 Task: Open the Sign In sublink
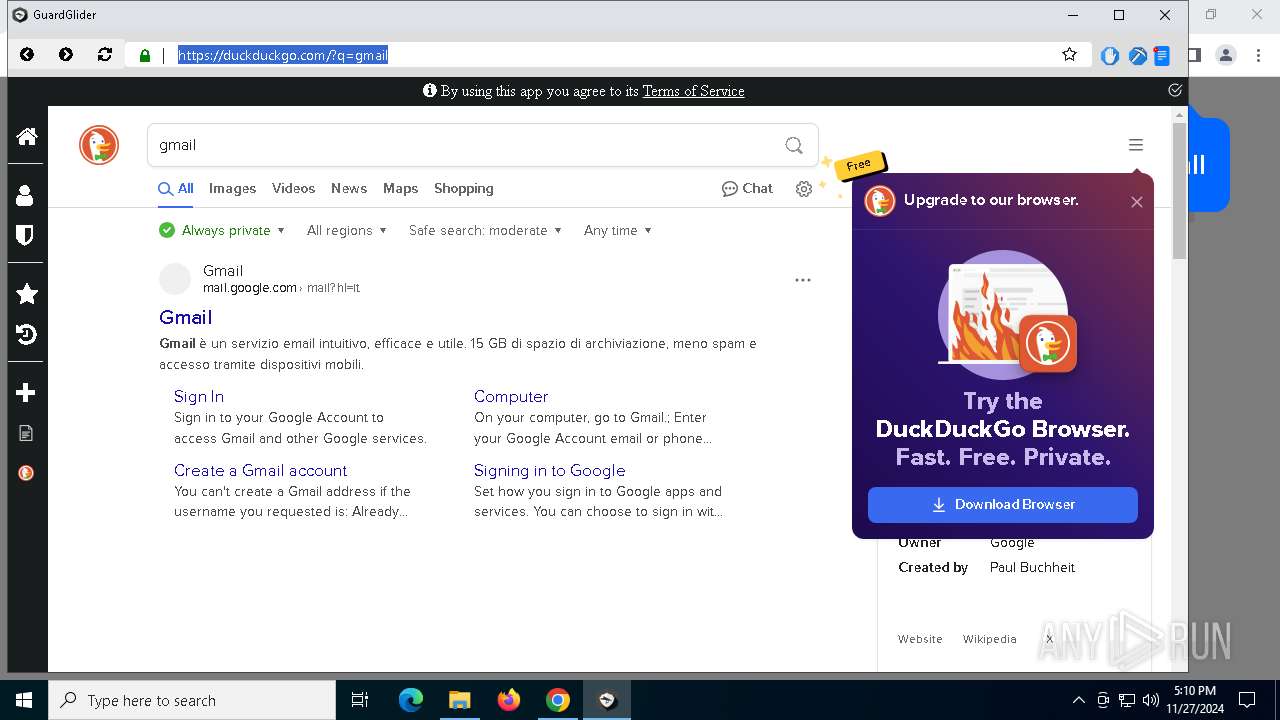pos(199,396)
